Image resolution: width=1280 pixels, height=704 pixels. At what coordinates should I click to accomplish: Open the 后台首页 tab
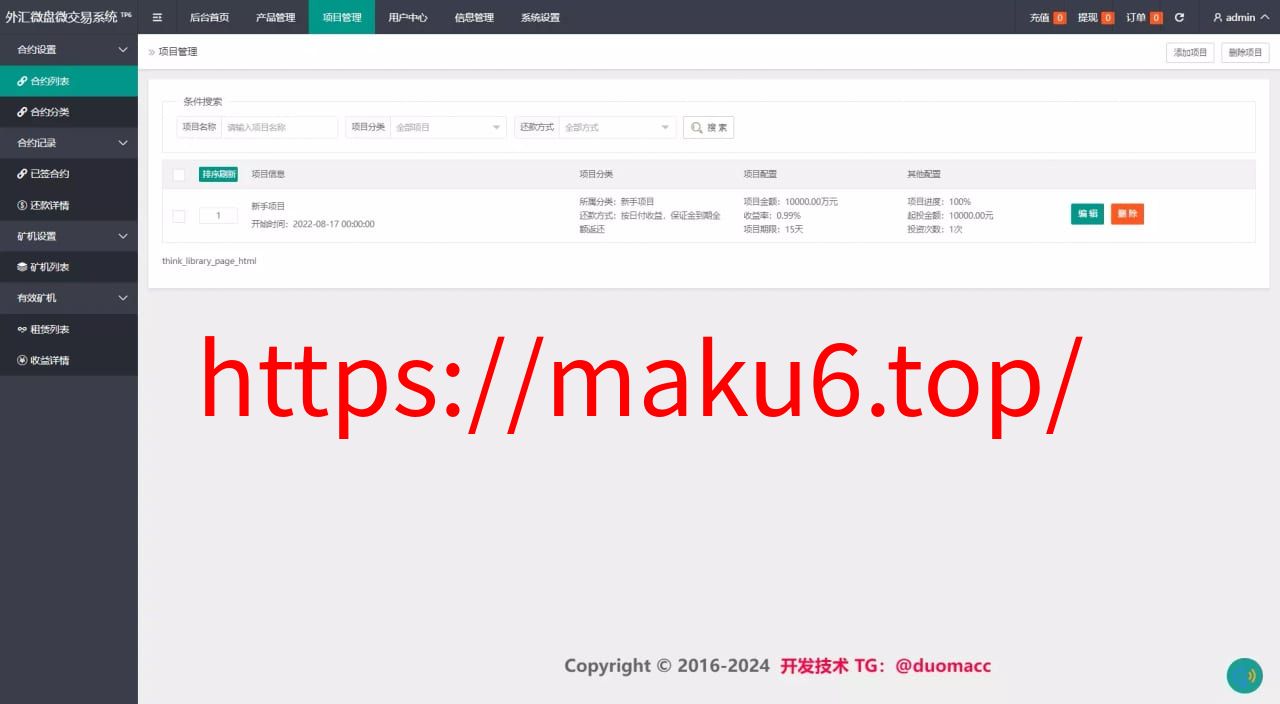click(x=209, y=17)
